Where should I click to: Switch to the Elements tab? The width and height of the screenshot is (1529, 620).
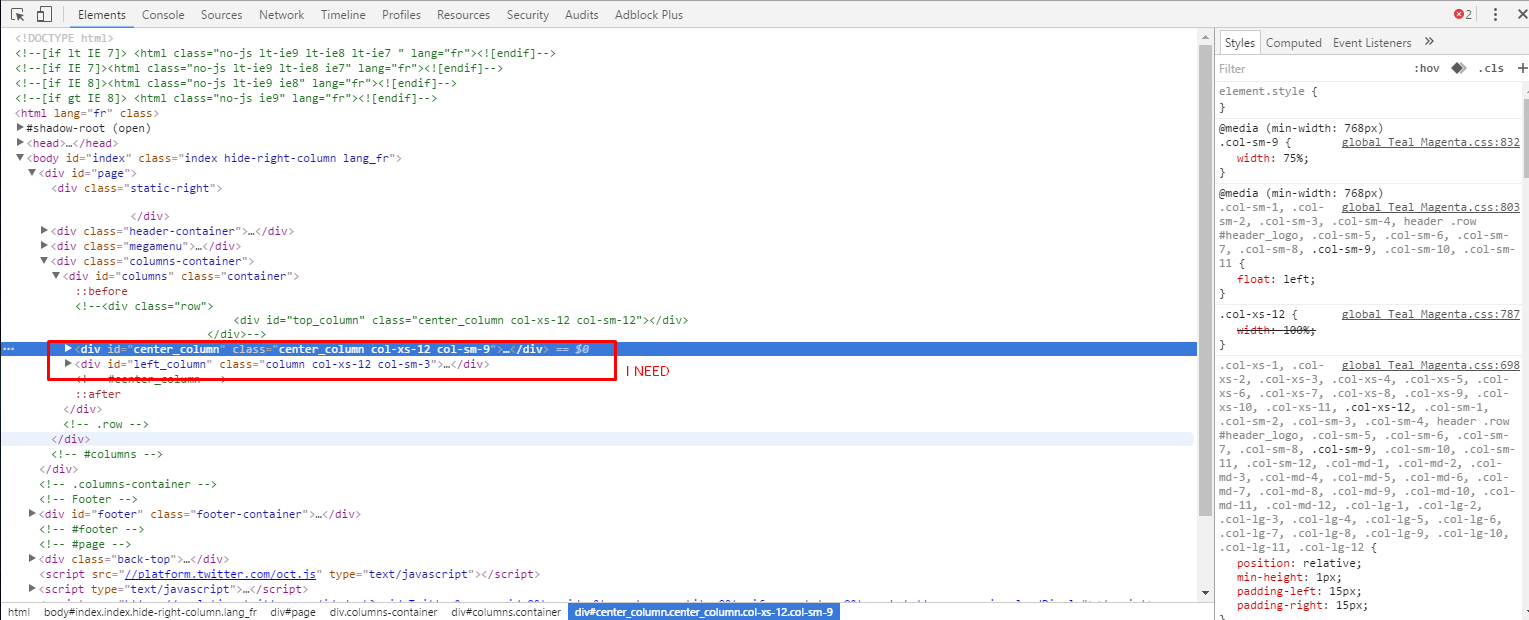(102, 15)
